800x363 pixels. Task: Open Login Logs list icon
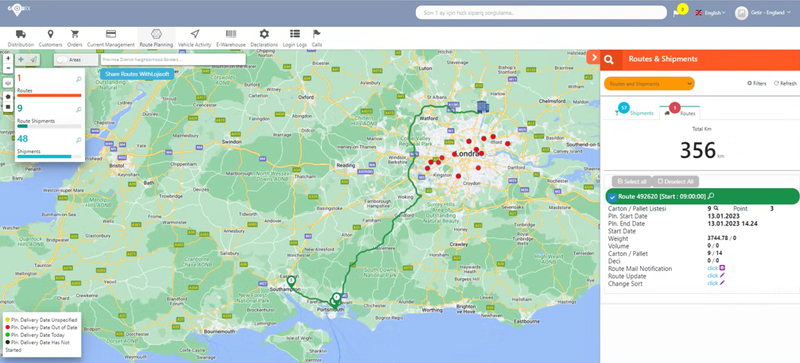295,34
